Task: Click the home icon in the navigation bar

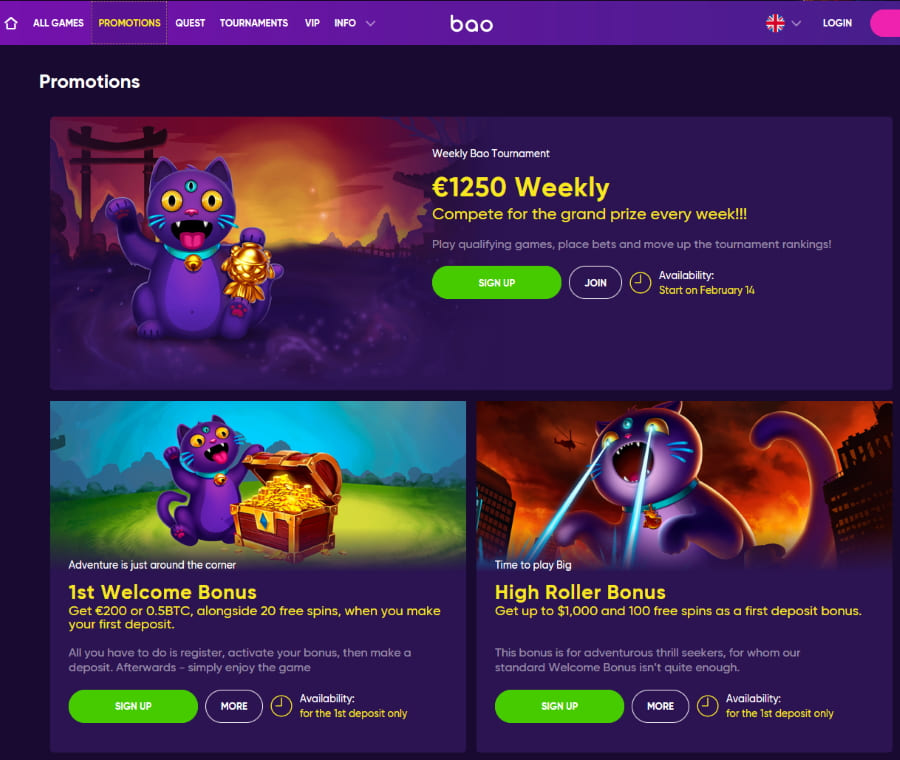Action: (11, 24)
